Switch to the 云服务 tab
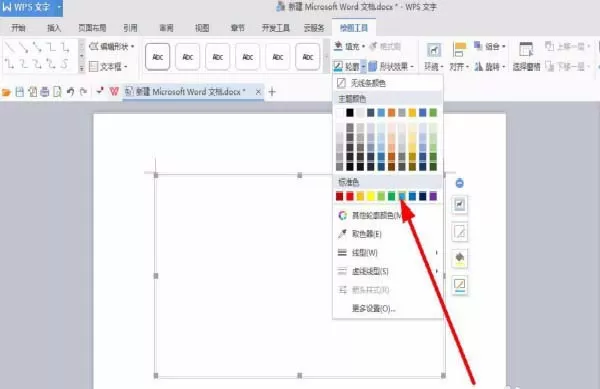 pyautogui.click(x=314, y=28)
